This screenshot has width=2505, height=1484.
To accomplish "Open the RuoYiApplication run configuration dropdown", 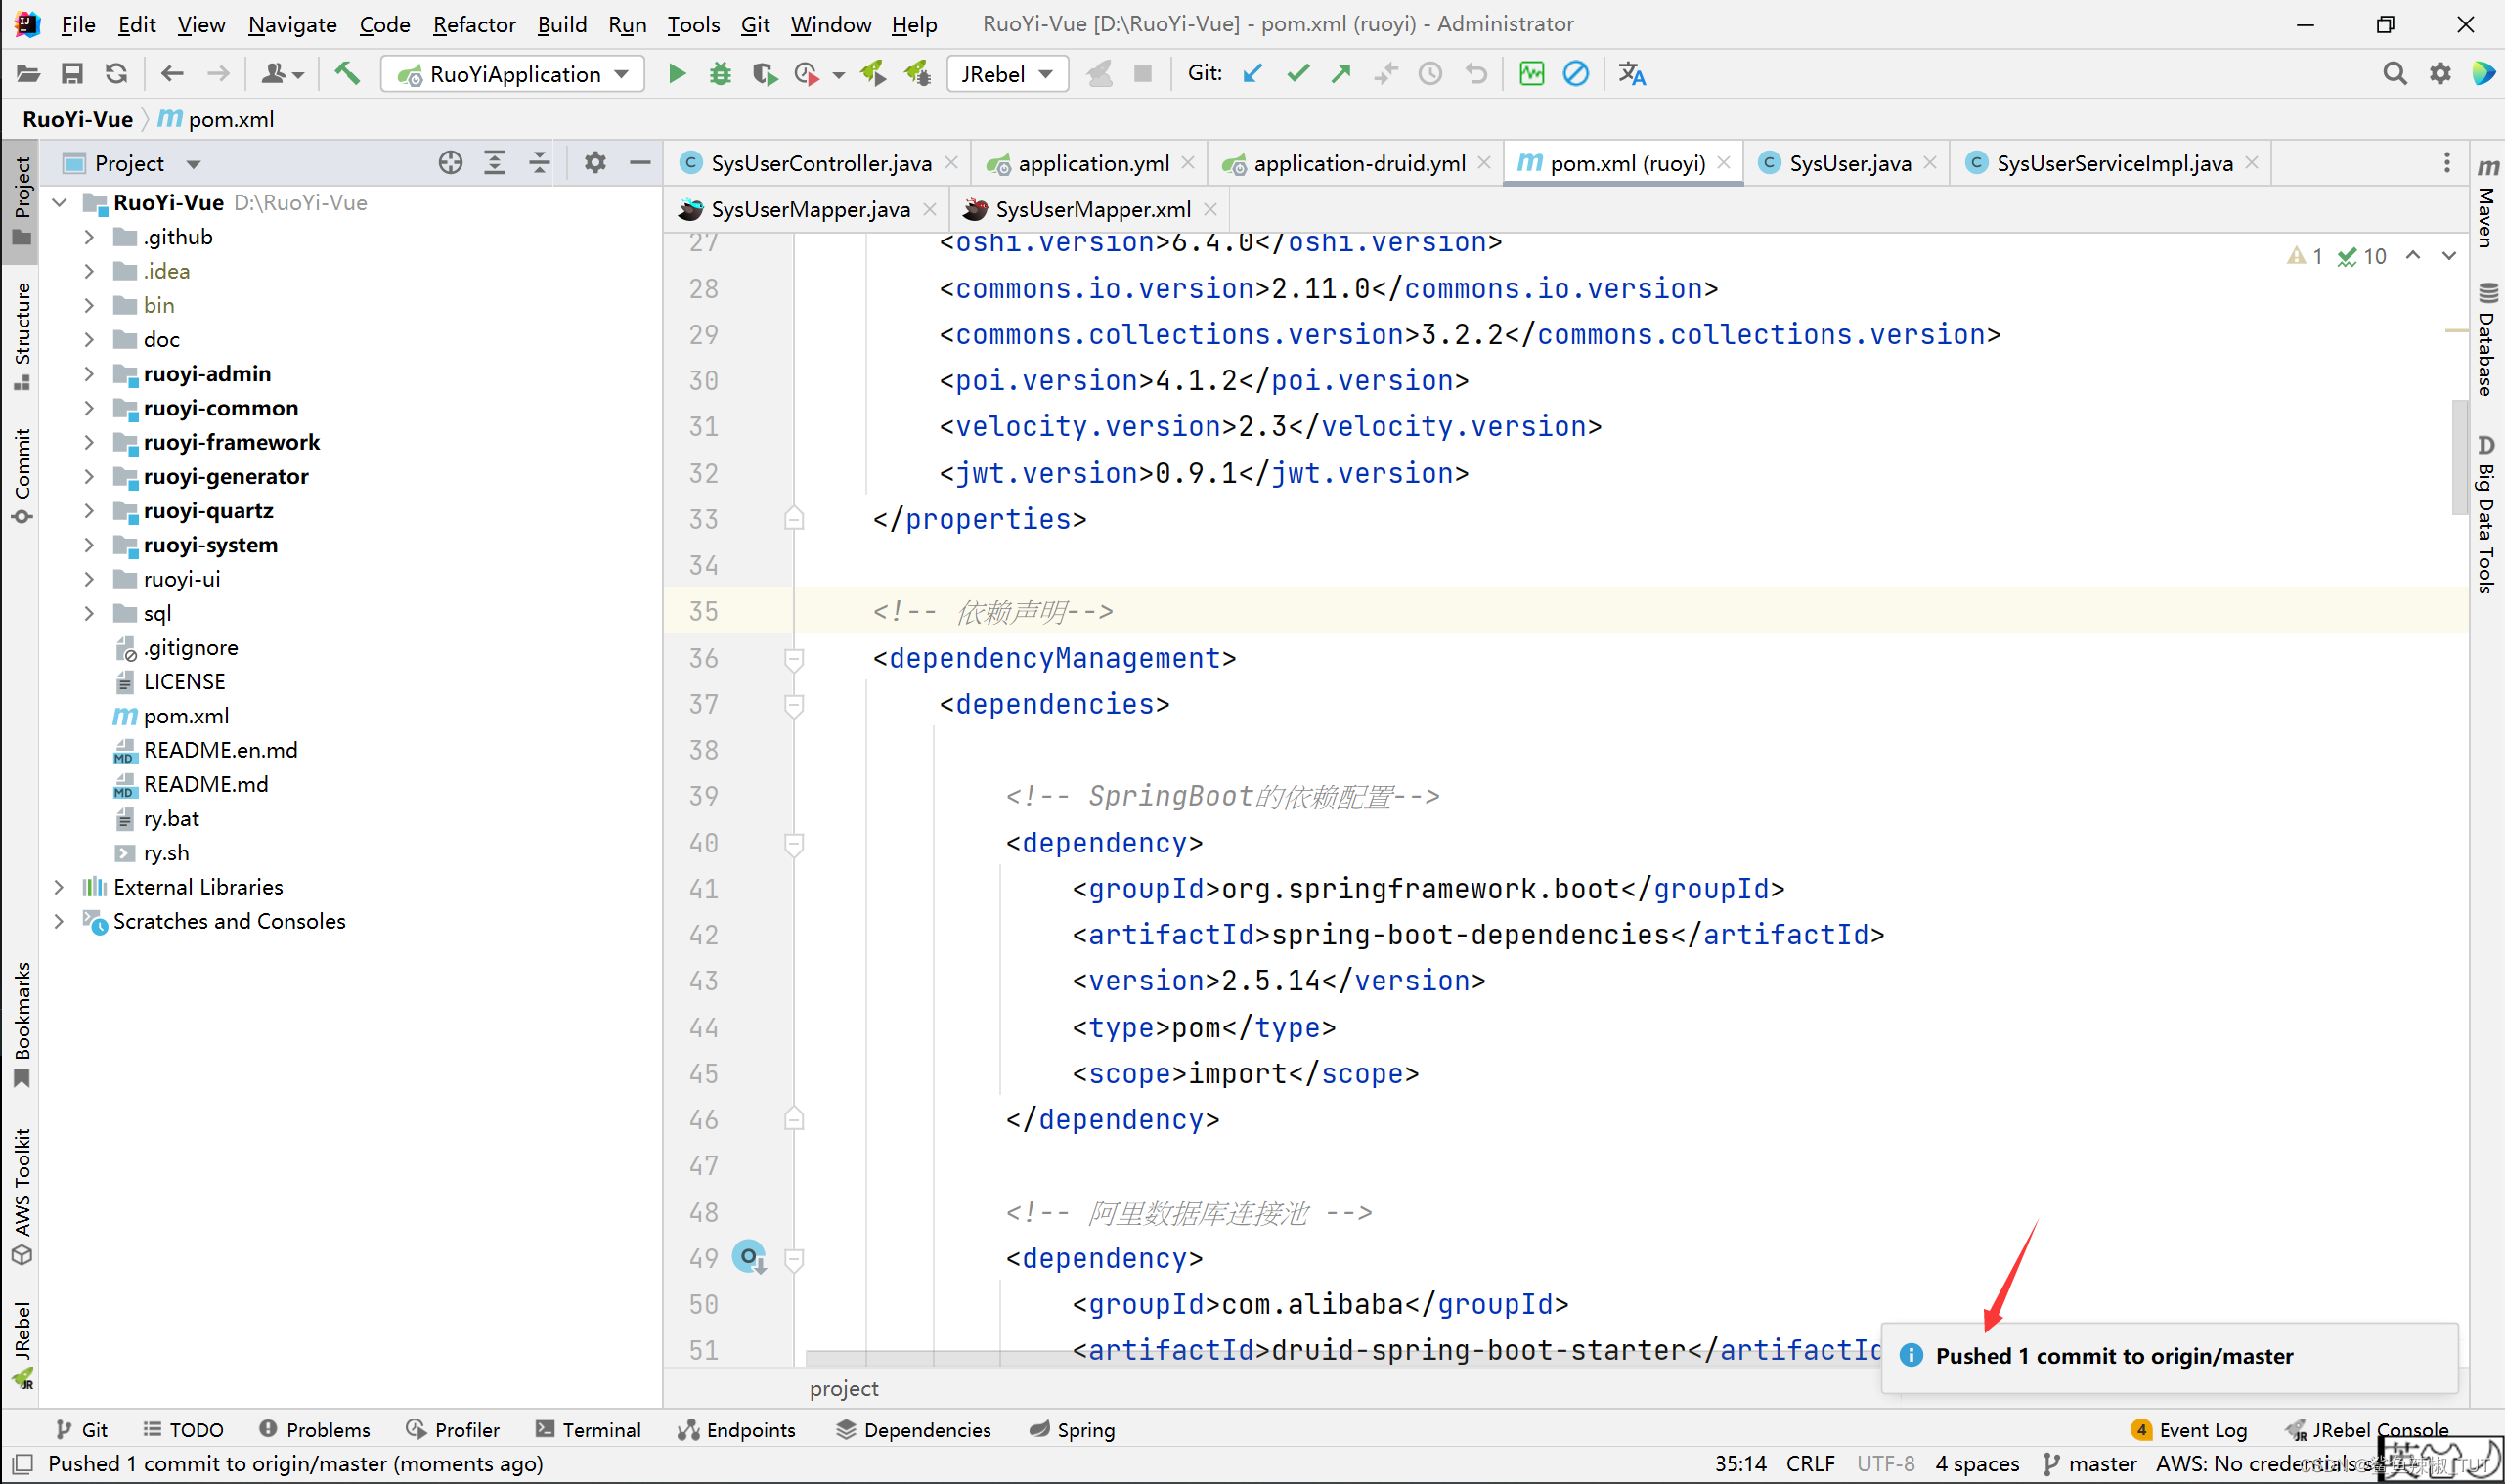I will [x=513, y=74].
